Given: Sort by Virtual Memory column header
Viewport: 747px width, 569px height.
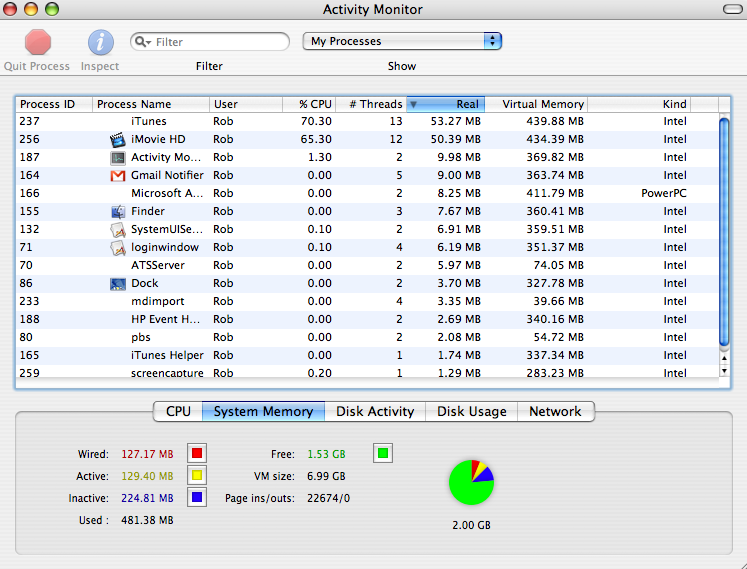Looking at the screenshot, I should coord(536,104).
